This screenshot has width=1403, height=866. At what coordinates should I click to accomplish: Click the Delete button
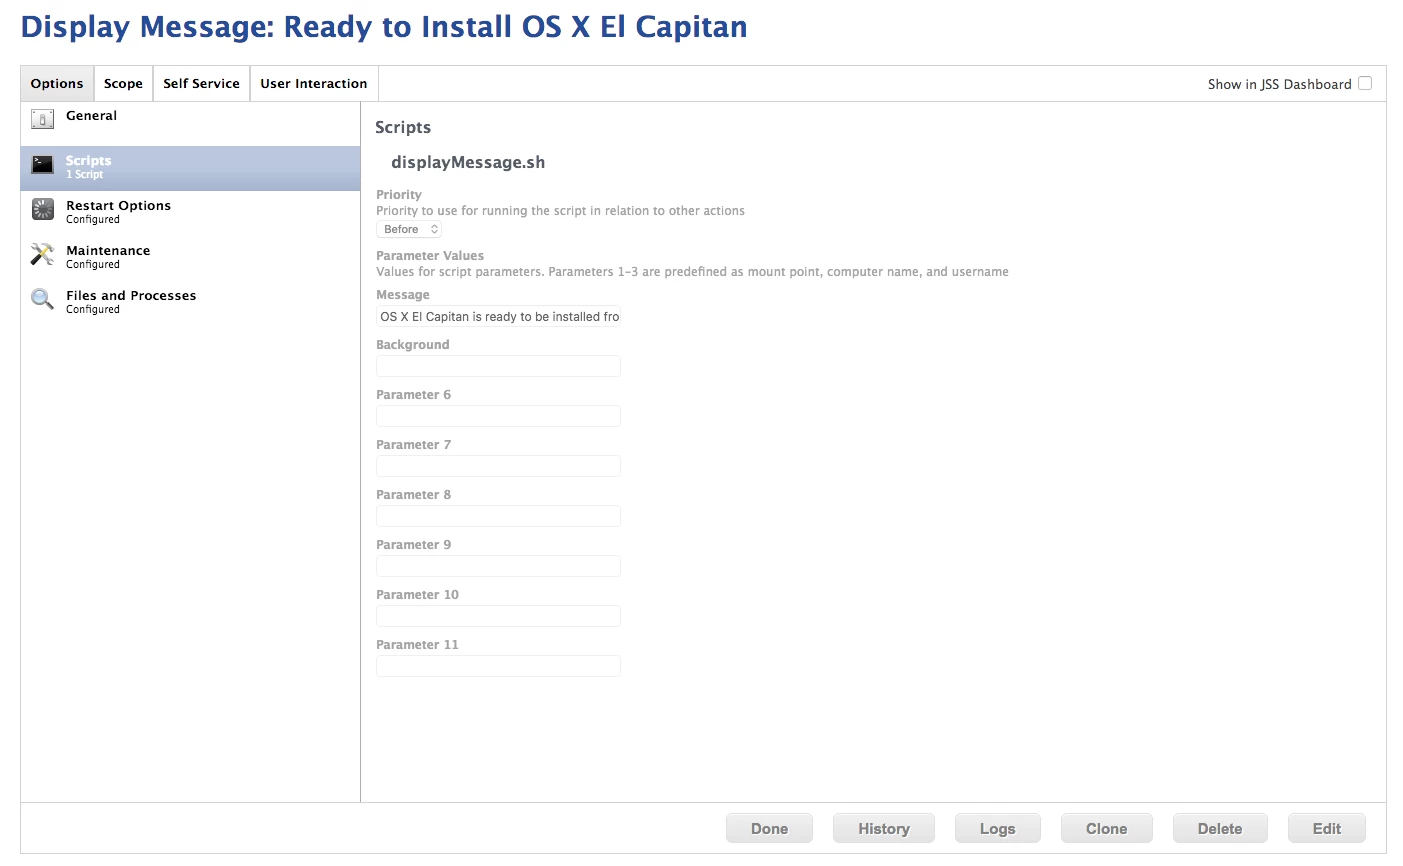click(1220, 828)
